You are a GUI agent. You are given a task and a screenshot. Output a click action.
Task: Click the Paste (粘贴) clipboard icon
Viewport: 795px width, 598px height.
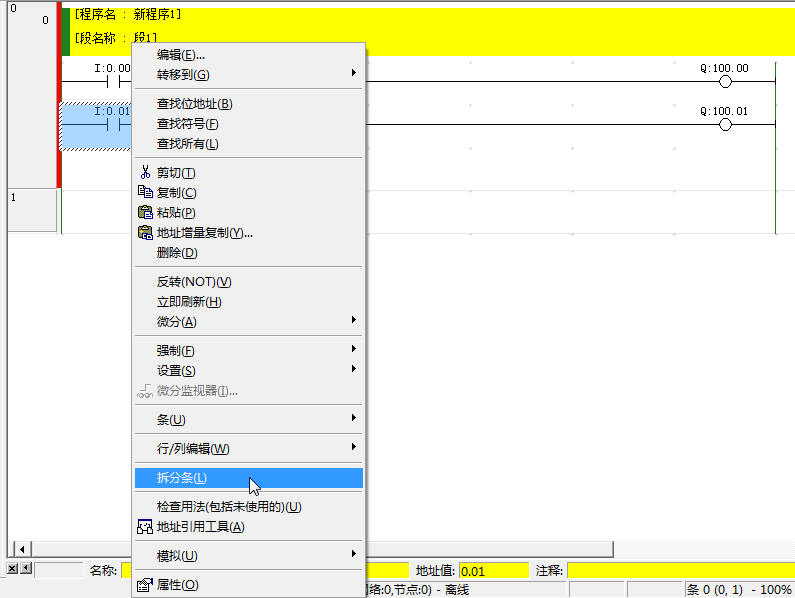pyautogui.click(x=144, y=212)
